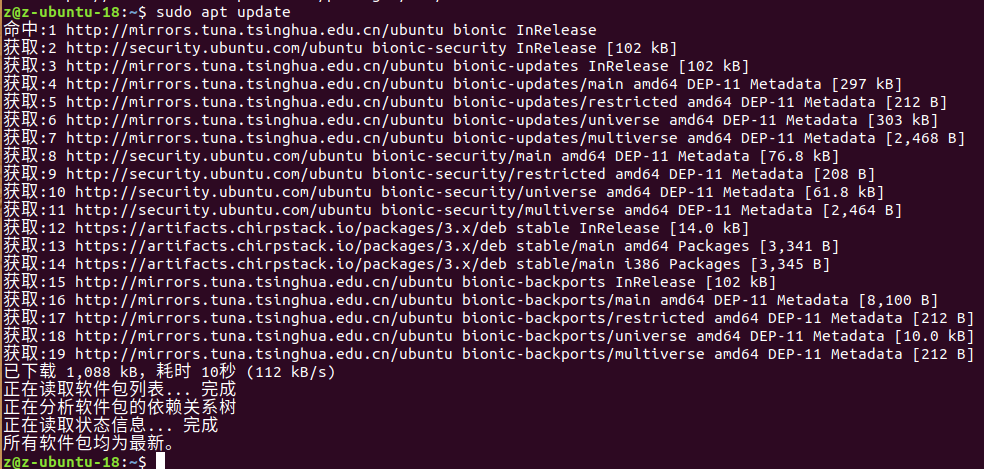Click the '正在读取状态信息... 完成' line

pos(111,425)
